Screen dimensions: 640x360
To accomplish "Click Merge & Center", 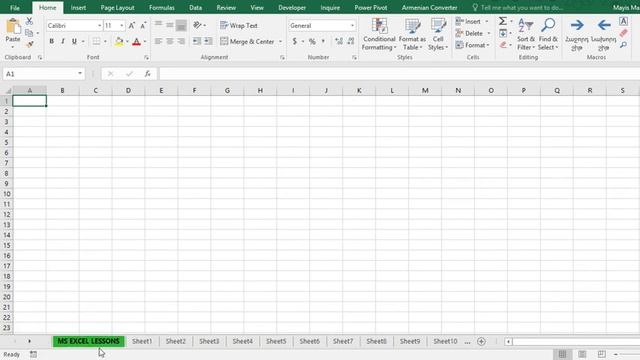I will coord(247,41).
